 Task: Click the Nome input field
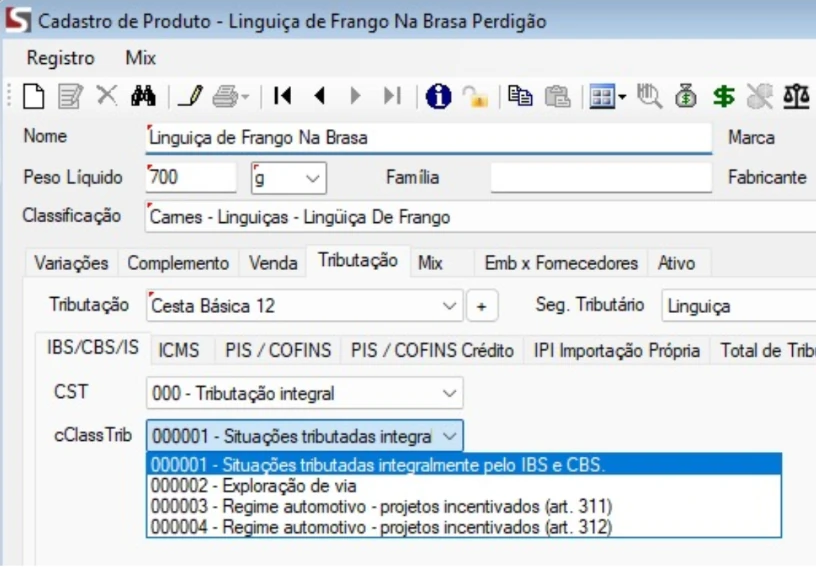[x=428, y=138]
